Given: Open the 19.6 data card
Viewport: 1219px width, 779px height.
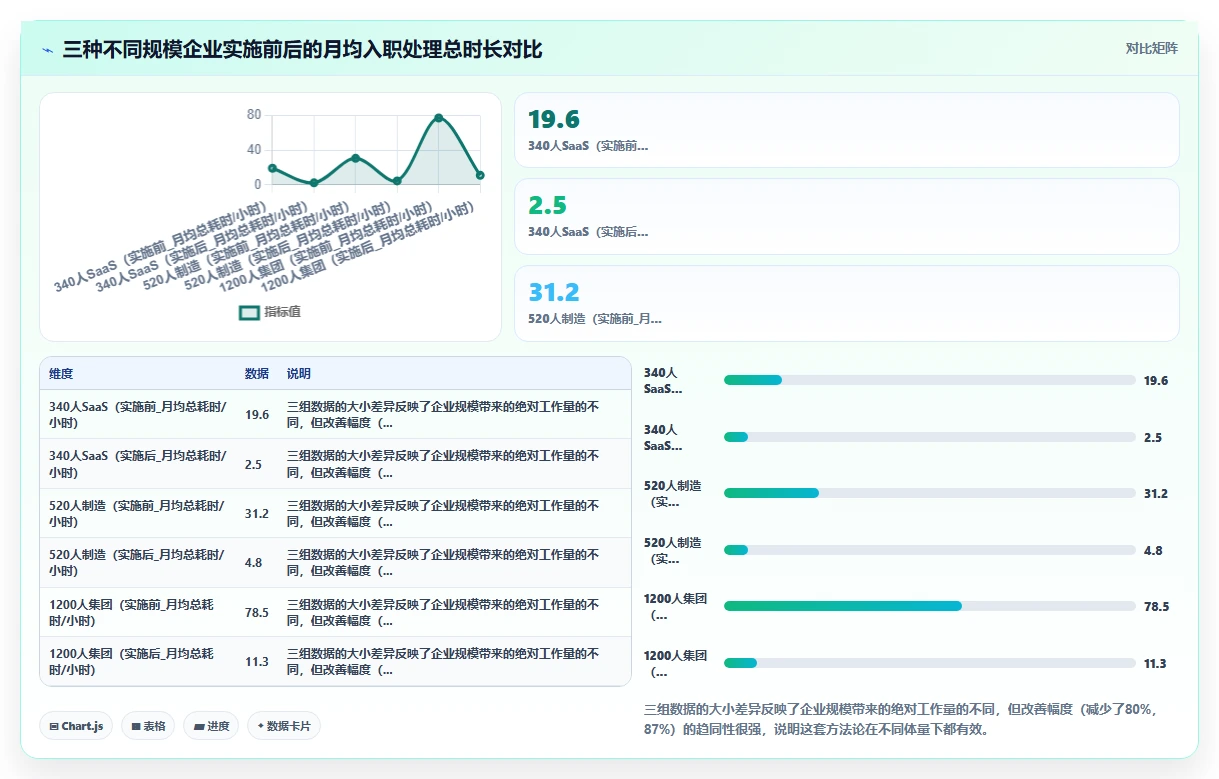Looking at the screenshot, I should tap(846, 130).
